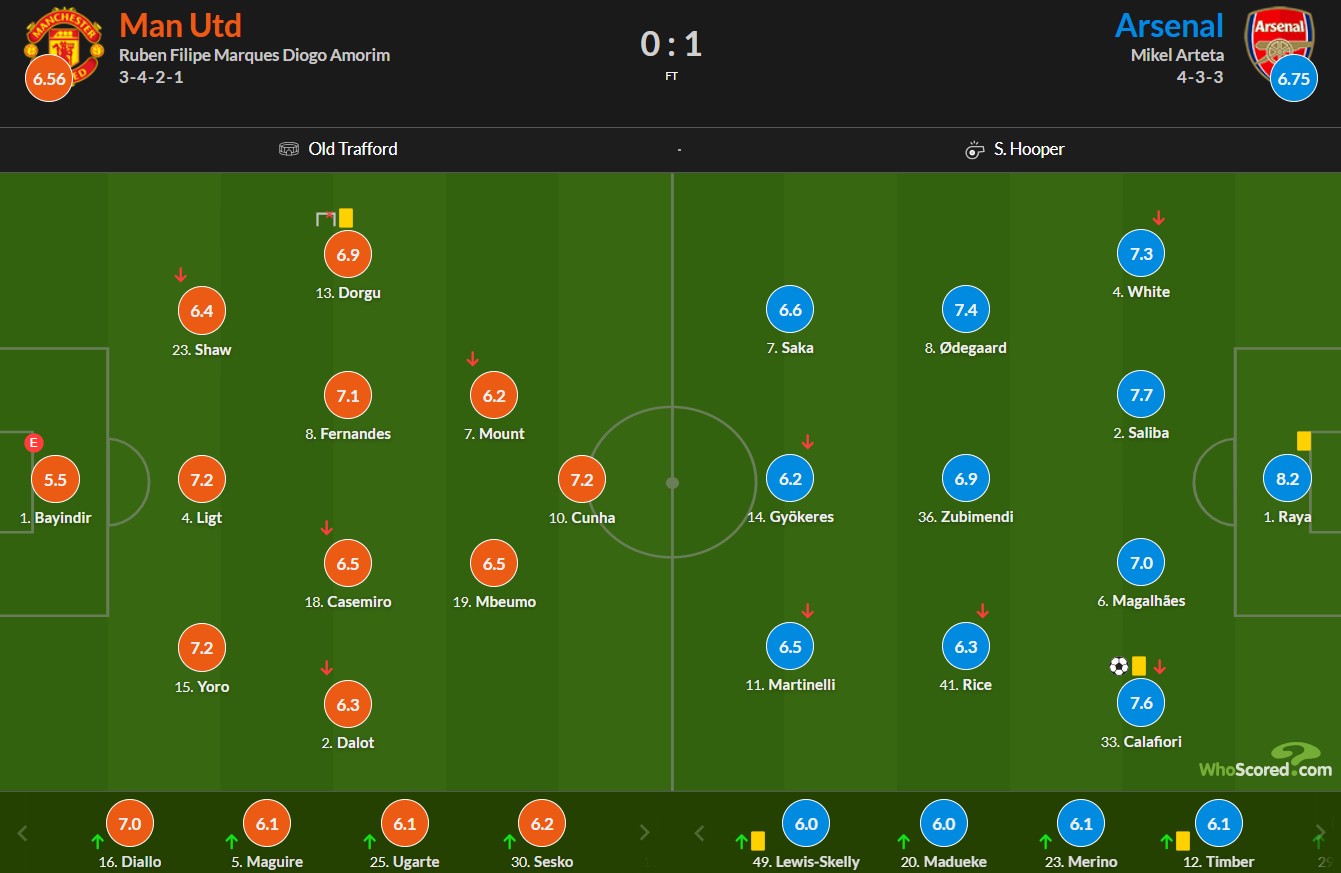Show more Man Utd substitutes with right chevron
1341x873 pixels.
(x=645, y=832)
